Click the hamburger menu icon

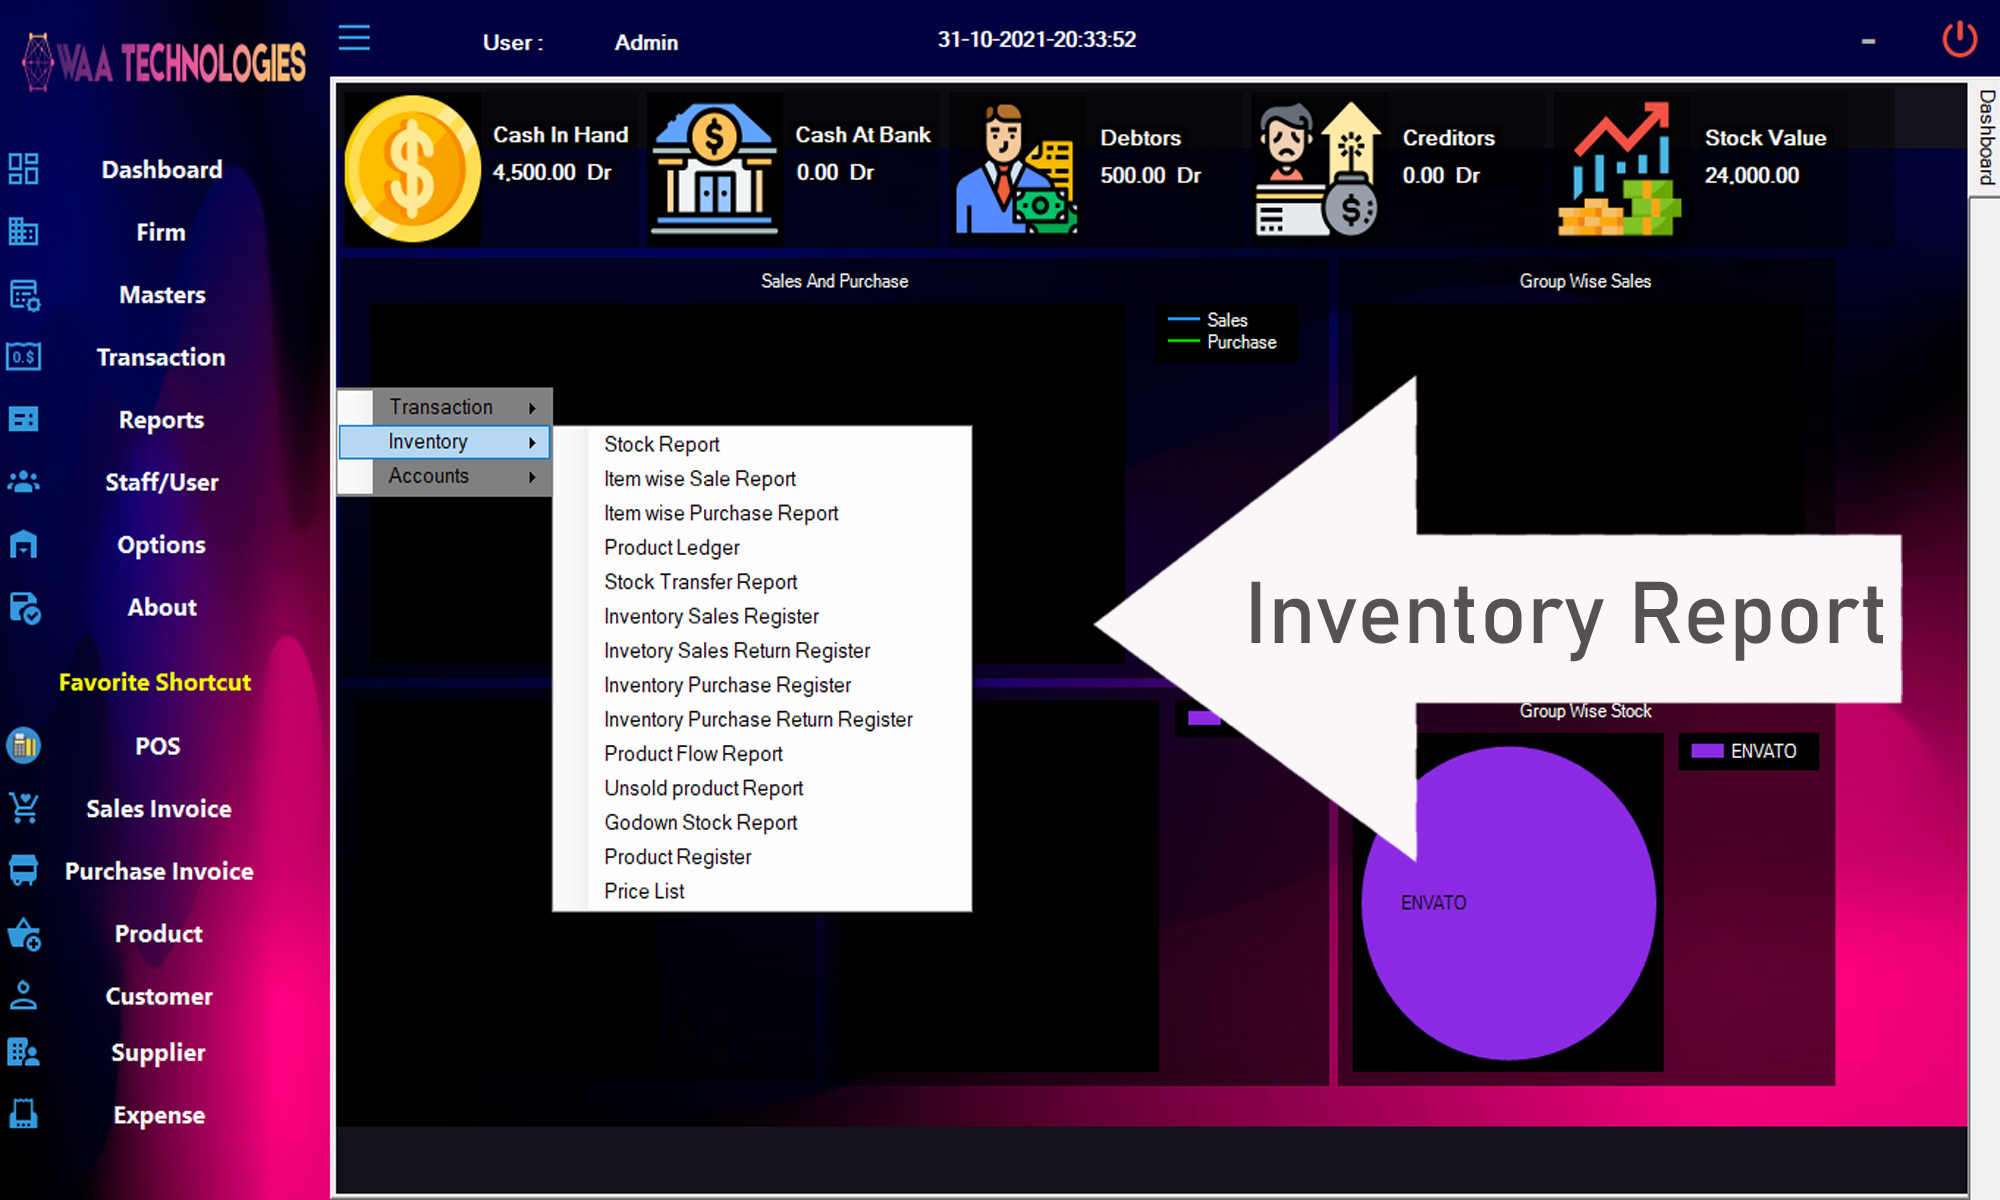pyautogui.click(x=354, y=39)
